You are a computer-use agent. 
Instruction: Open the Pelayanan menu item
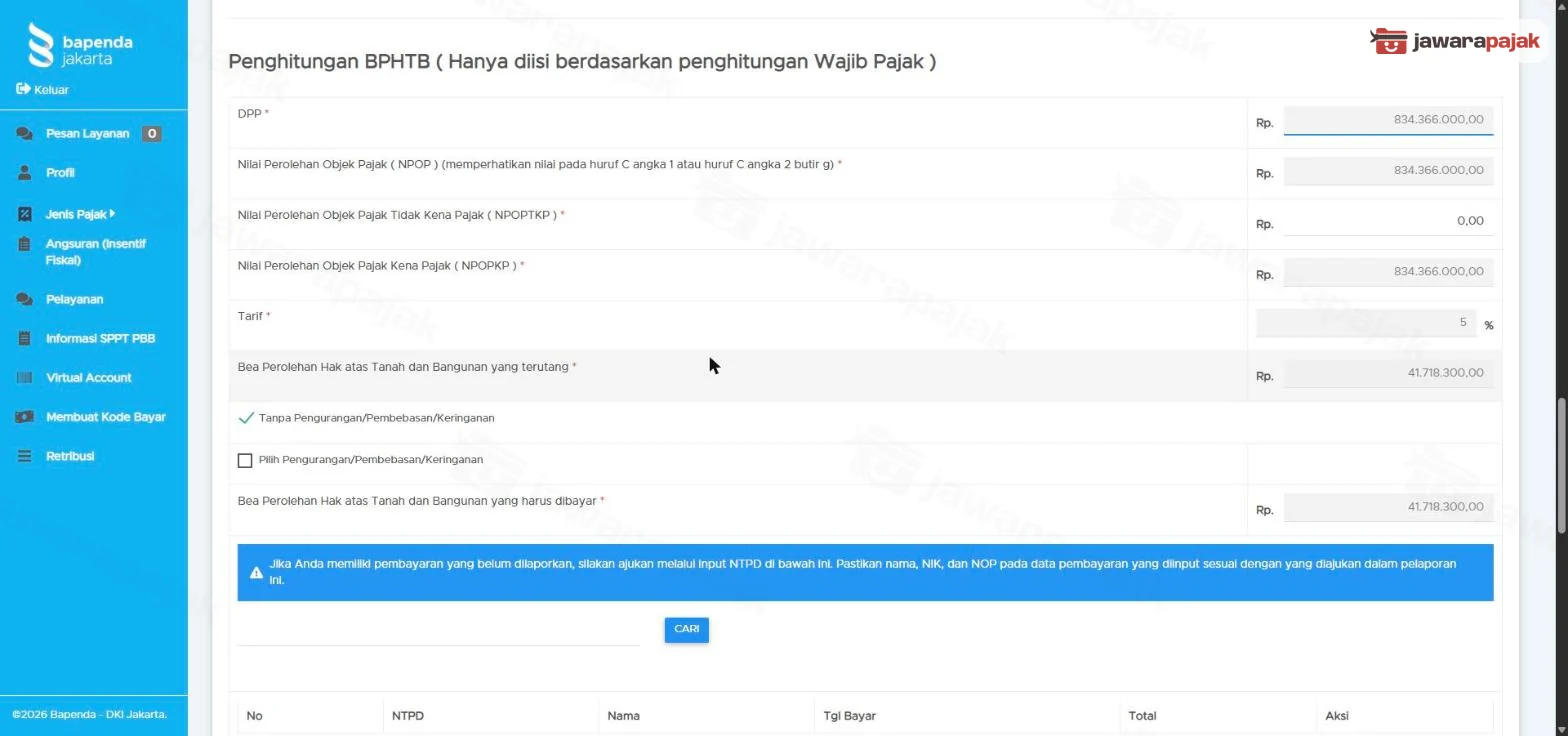[x=74, y=299]
